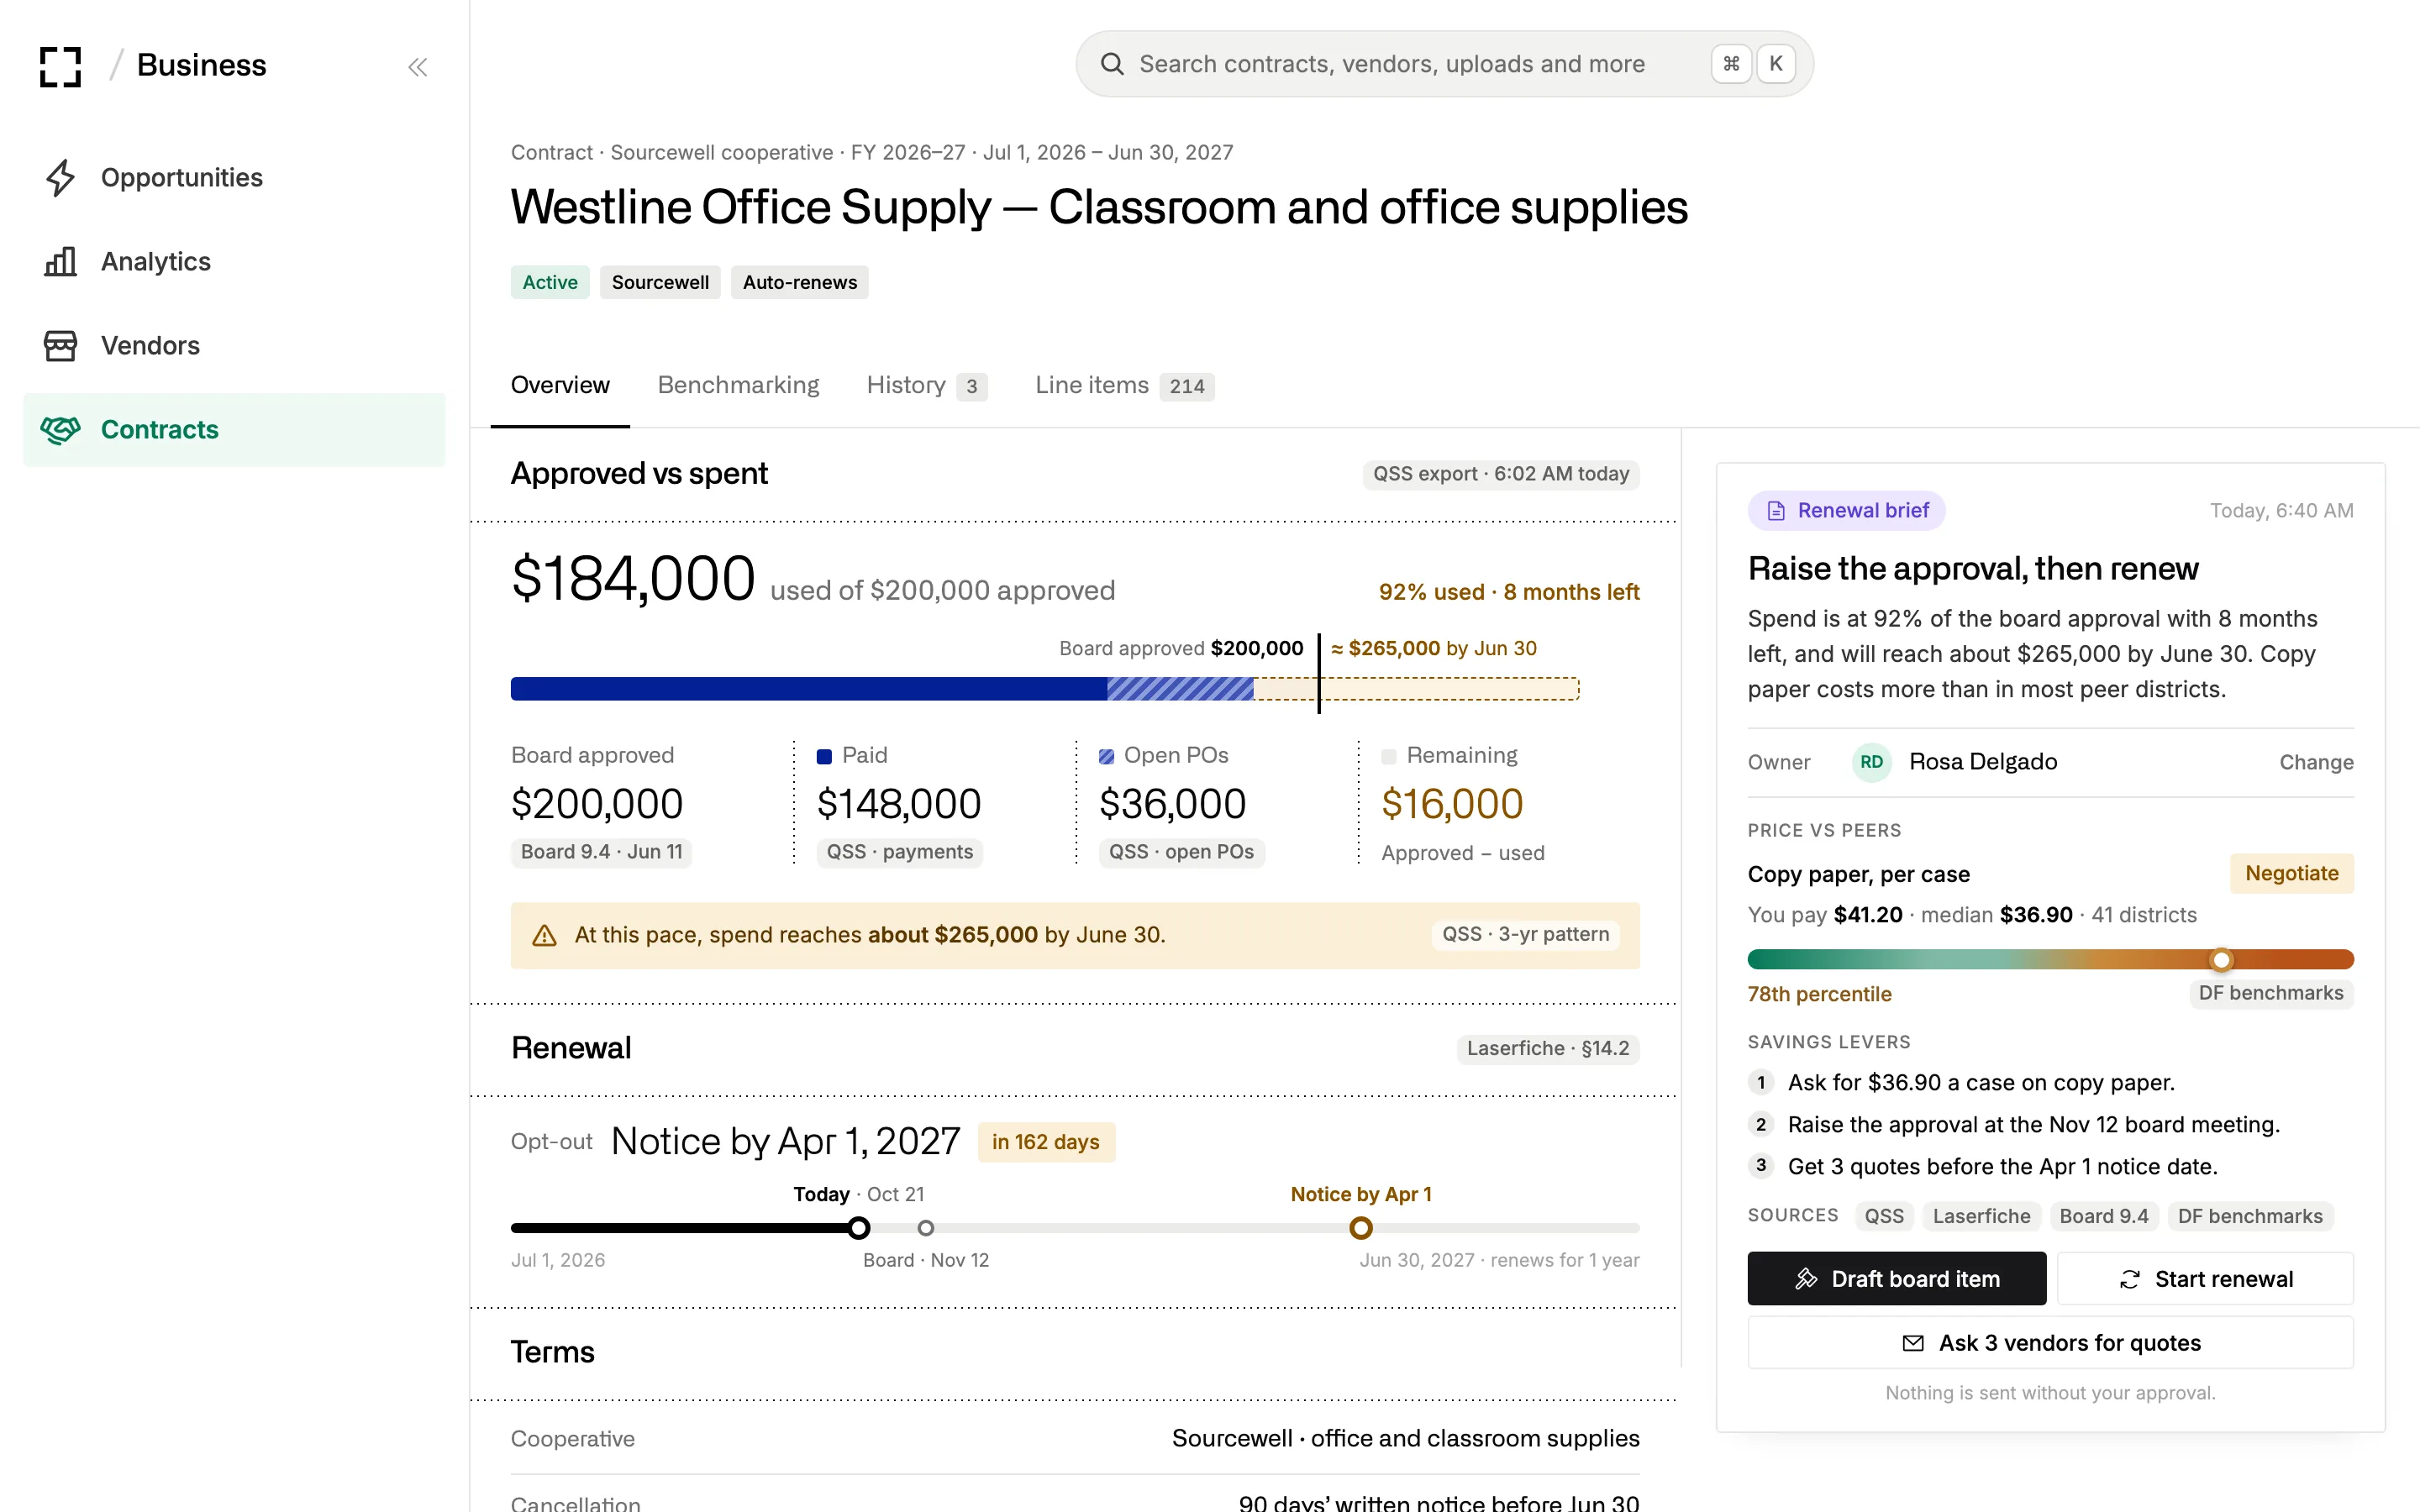Click the Analytics bar chart icon
This screenshot has height=1512, width=2420.
pos(60,262)
